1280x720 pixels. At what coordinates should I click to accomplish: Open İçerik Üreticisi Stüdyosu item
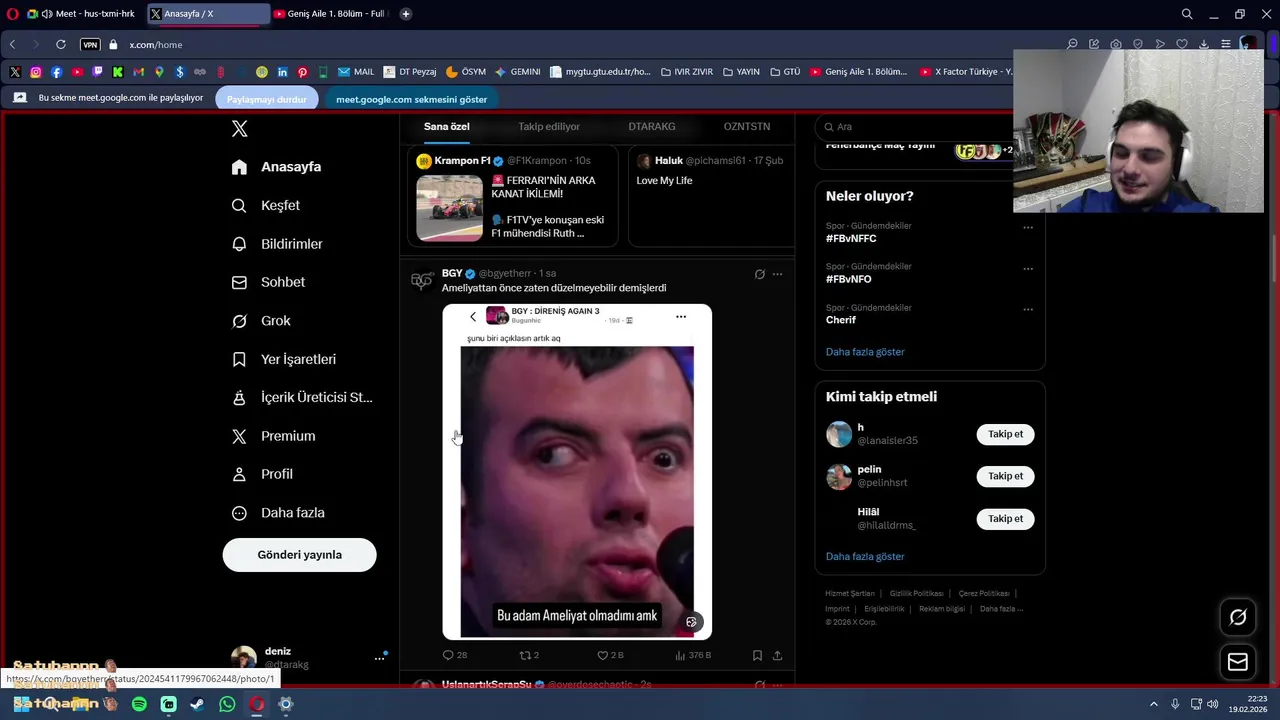[x=301, y=397]
